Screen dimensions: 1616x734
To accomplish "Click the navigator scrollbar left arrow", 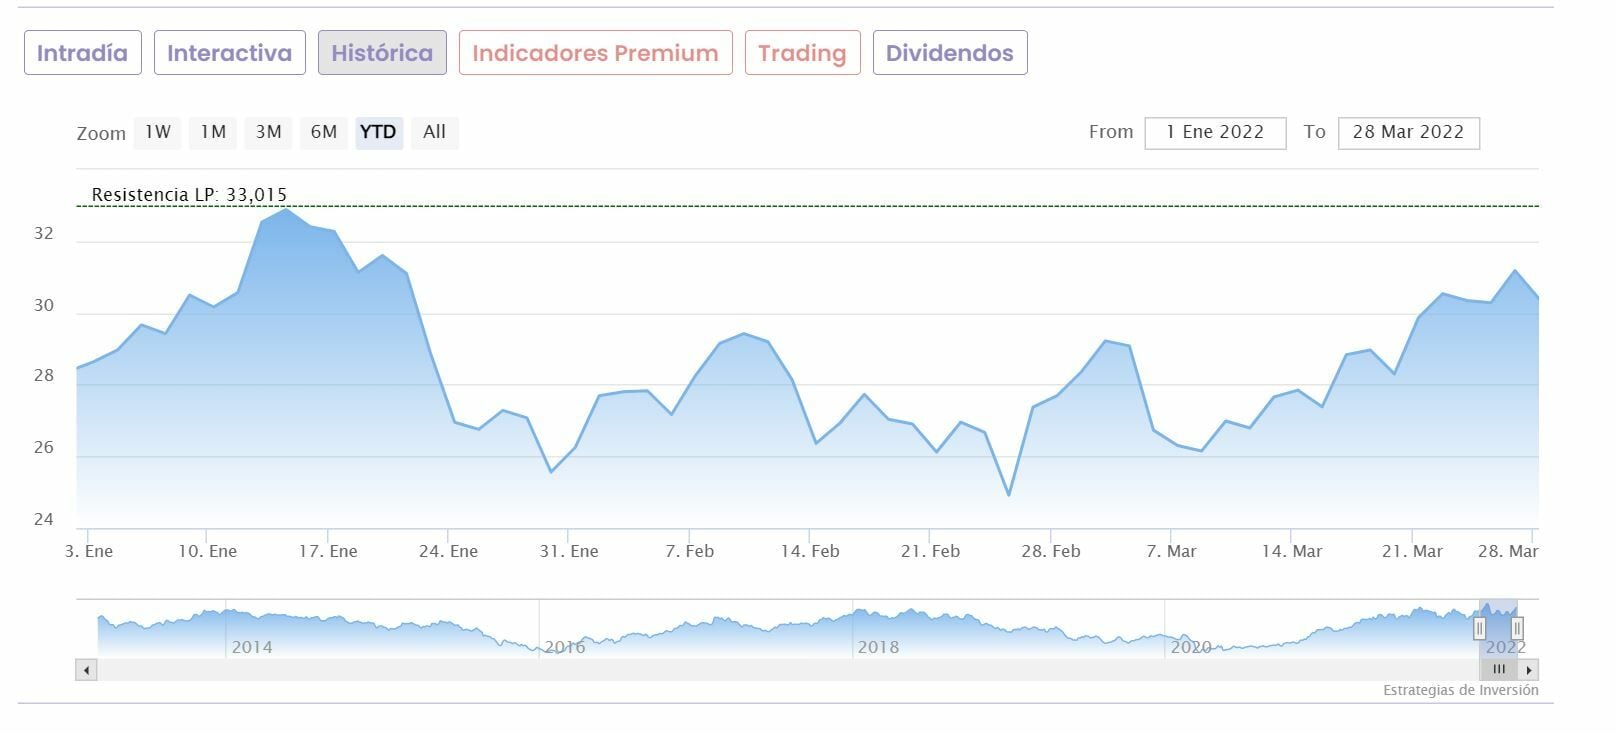I will 87,670.
